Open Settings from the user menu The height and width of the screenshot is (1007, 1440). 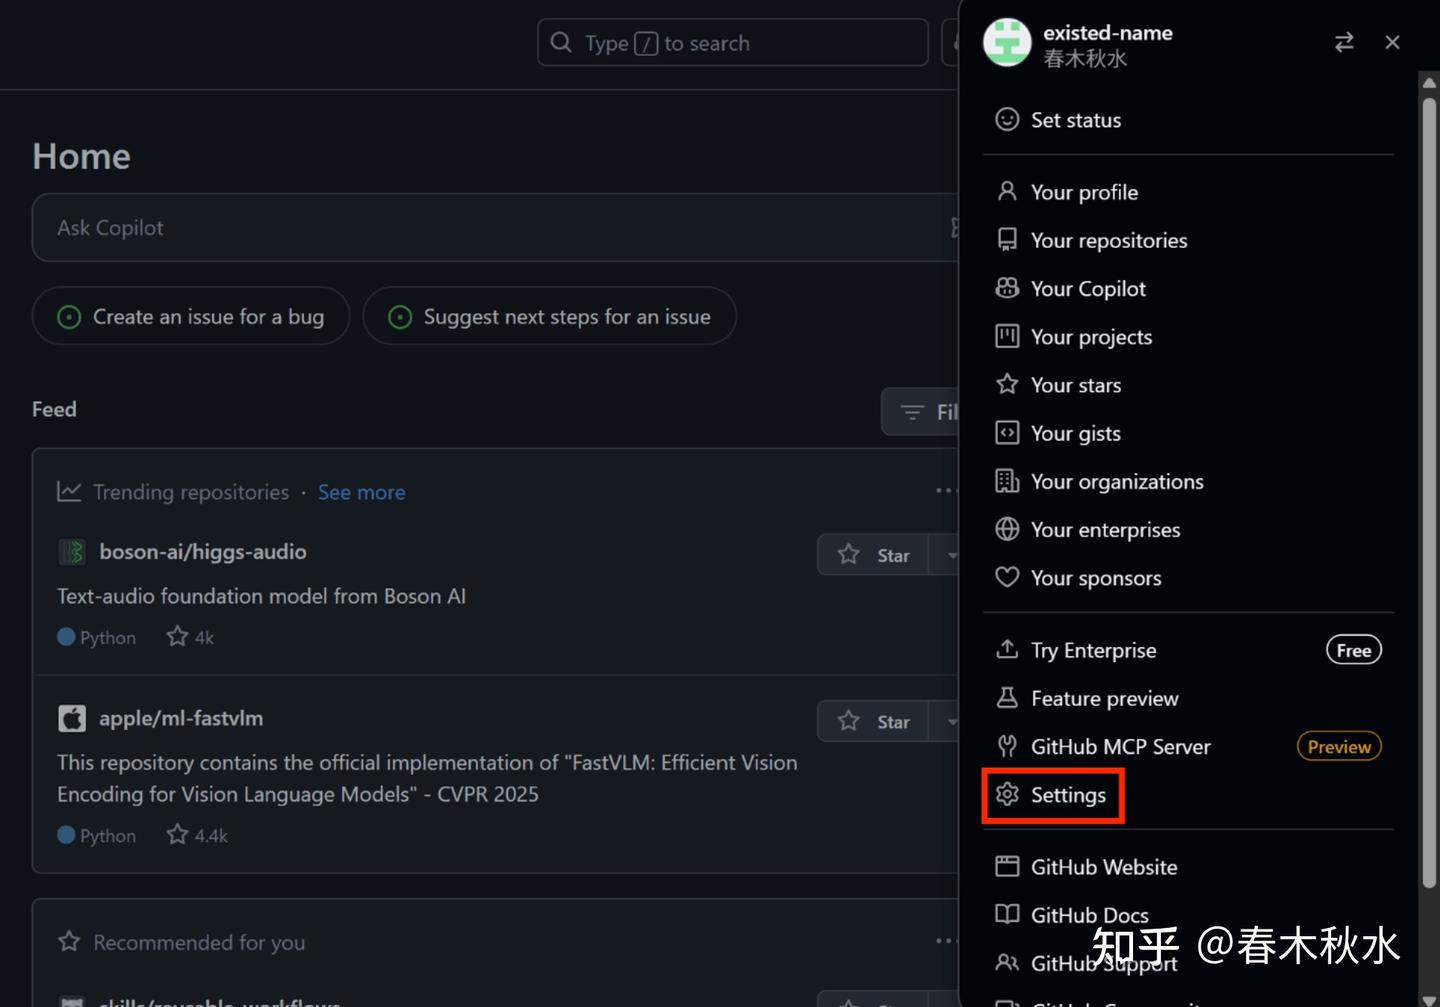1188,794
